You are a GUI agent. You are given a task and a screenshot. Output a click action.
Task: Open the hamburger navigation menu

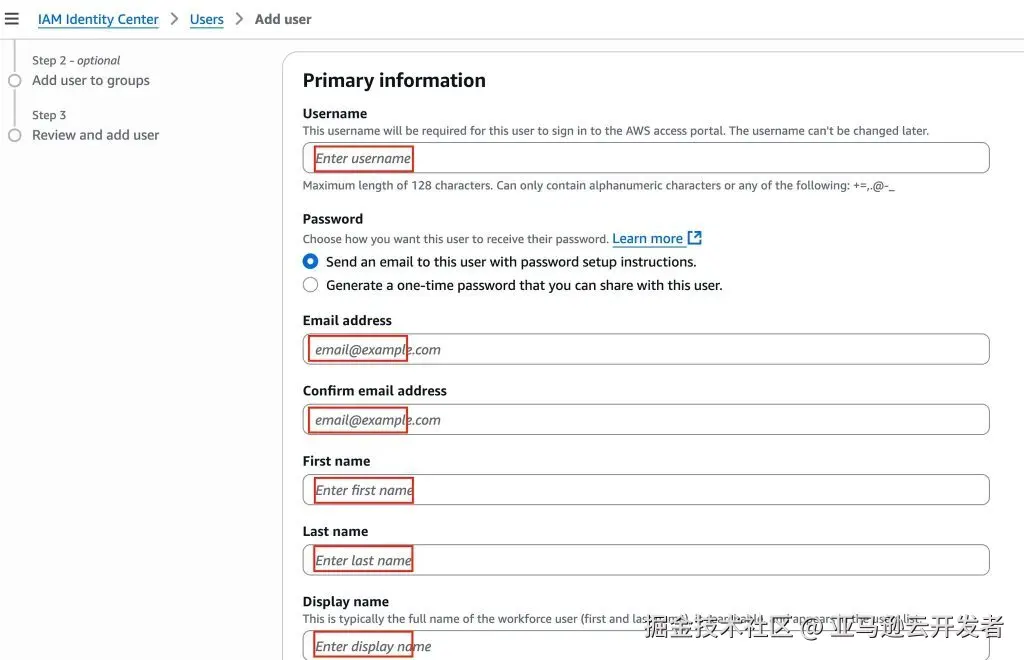coord(12,19)
